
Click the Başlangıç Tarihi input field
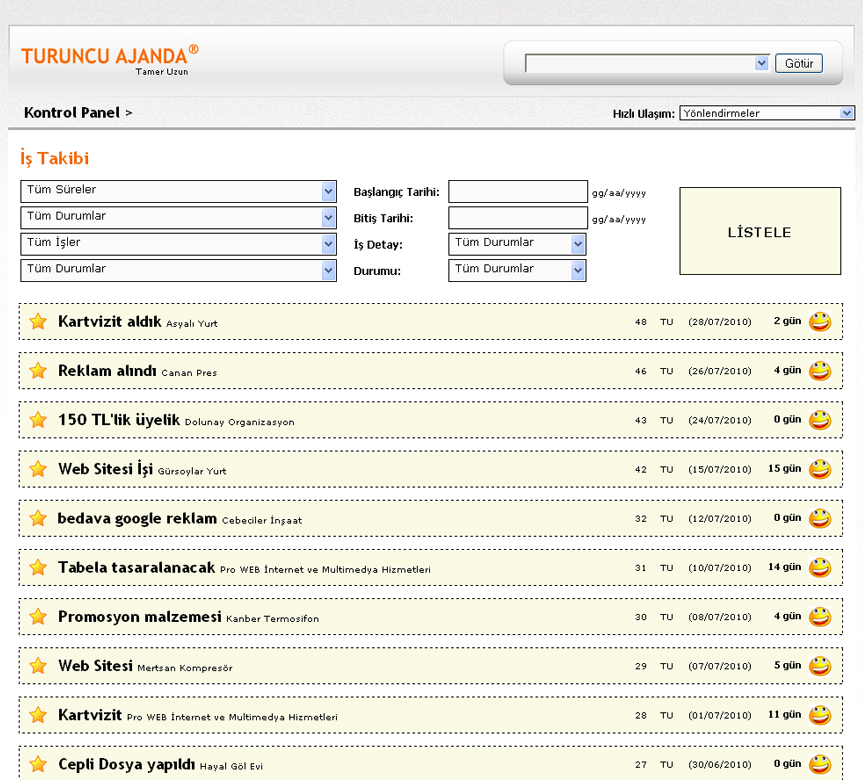pos(517,192)
